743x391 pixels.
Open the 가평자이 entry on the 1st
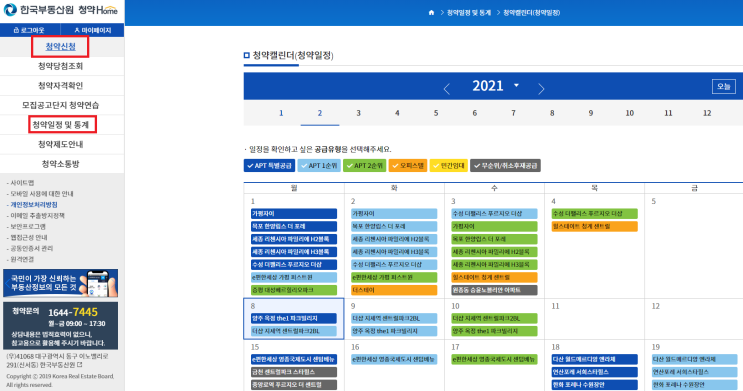point(294,214)
